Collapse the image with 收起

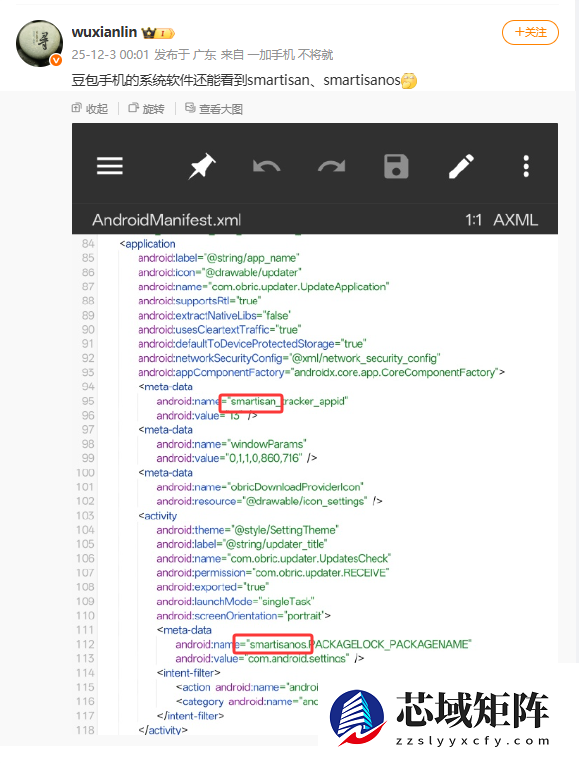coord(90,109)
